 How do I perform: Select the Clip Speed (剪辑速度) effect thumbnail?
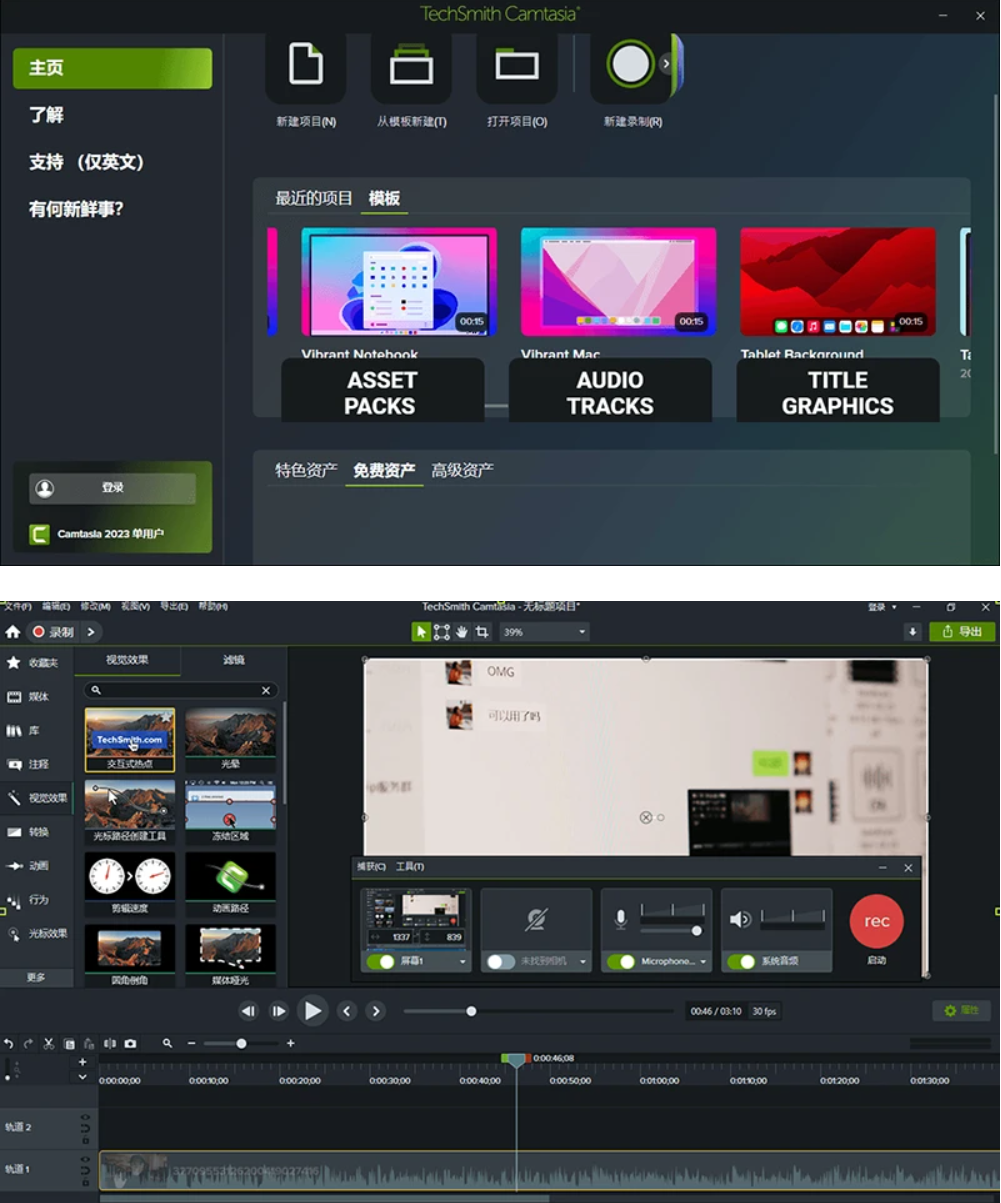[x=130, y=878]
